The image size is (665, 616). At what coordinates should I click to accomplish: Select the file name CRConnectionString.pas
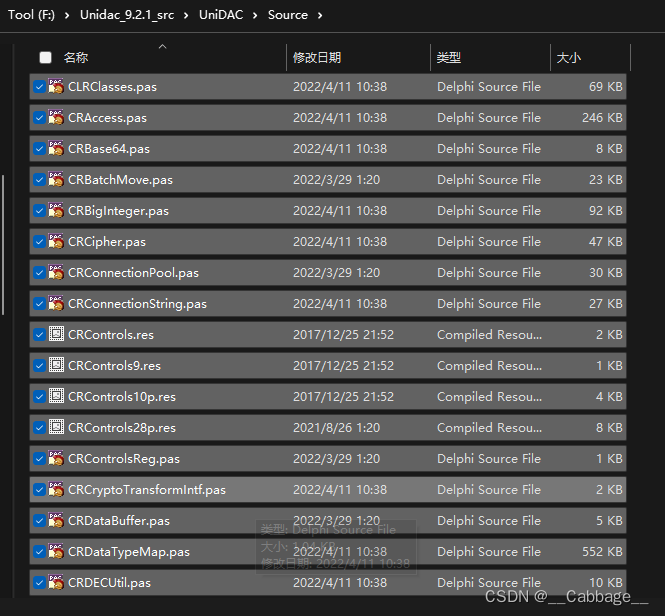137,304
